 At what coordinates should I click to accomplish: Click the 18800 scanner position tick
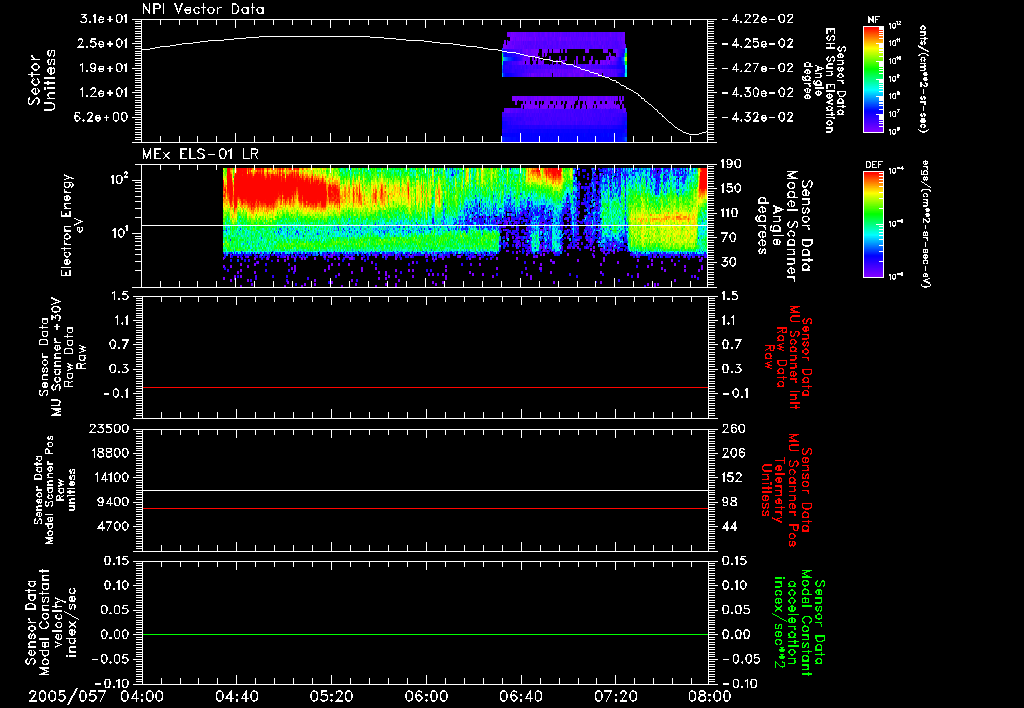[x=109, y=453]
